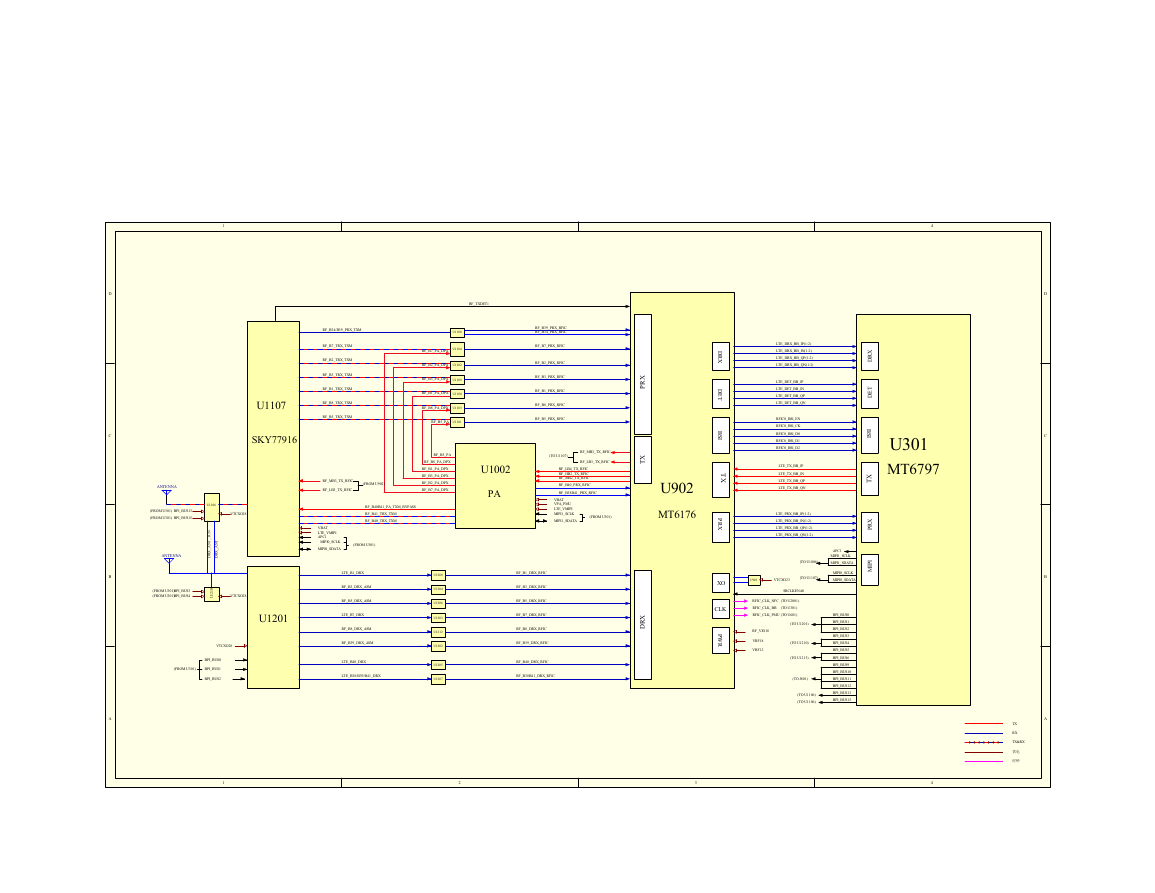
Task: Select the XO block in U902
Action: click(720, 584)
